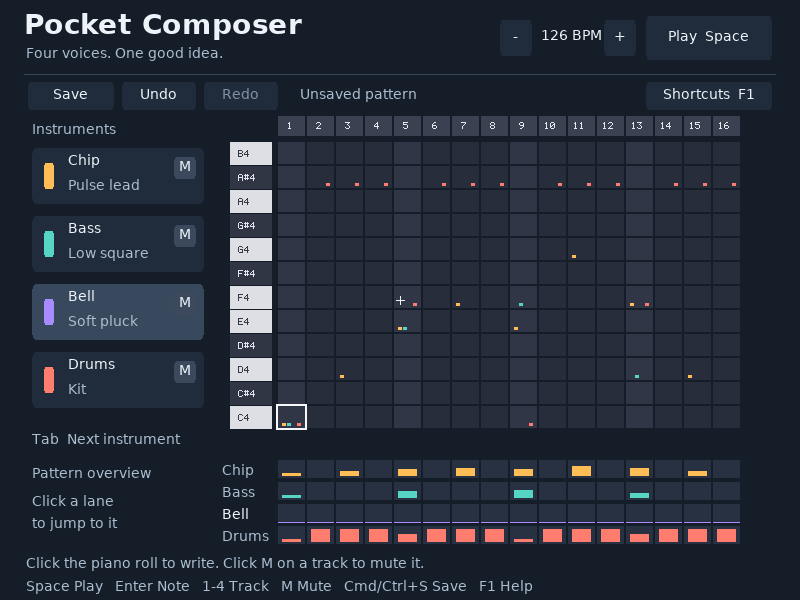Select the Bell Soft pluck instrument
The height and width of the screenshot is (600, 800).
[118, 312]
